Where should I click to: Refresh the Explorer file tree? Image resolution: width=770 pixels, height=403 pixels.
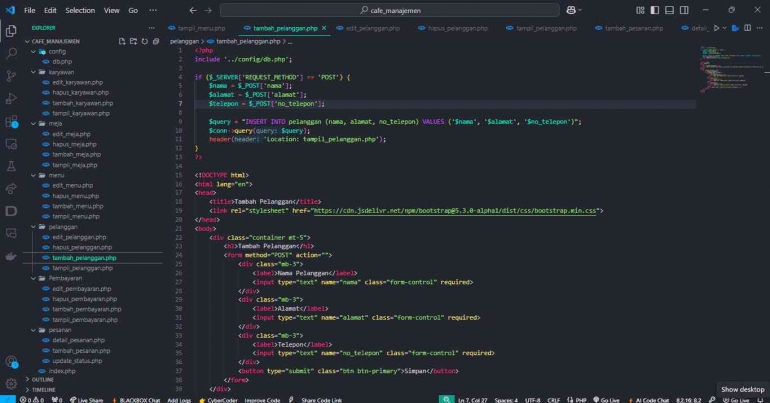144,41
